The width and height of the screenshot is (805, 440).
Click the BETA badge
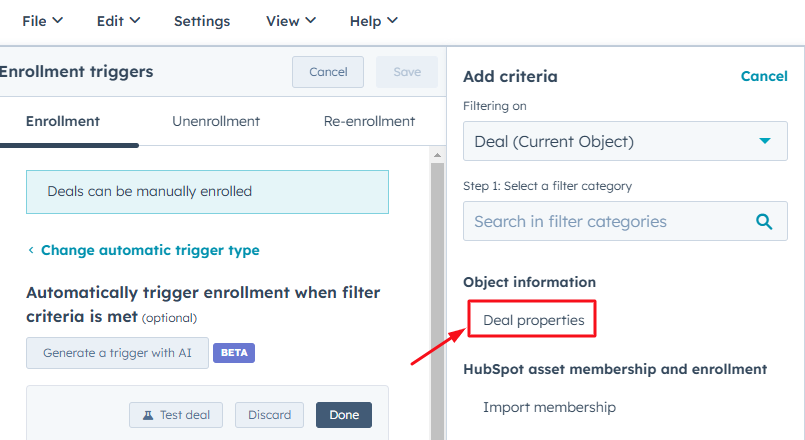234,353
